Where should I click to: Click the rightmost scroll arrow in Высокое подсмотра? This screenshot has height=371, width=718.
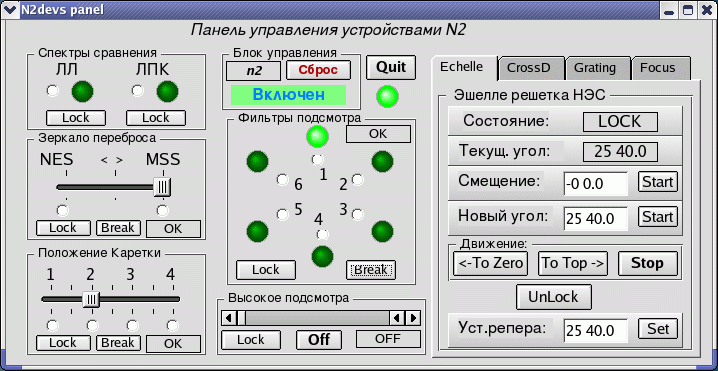413,318
